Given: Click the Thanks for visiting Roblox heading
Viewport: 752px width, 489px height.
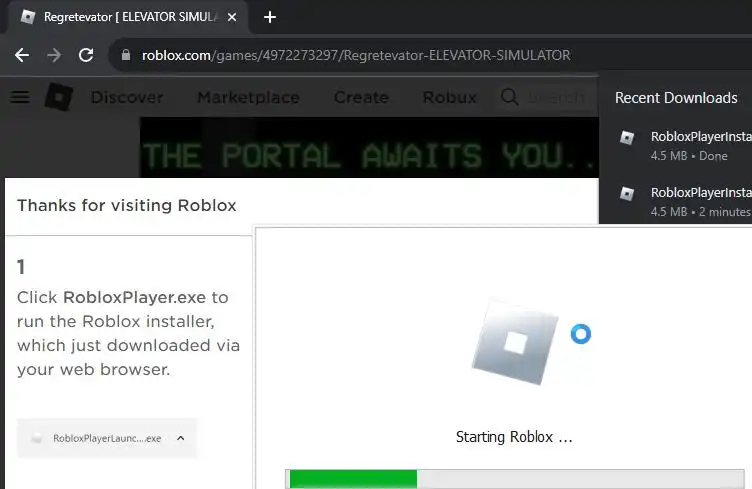Looking at the screenshot, I should tap(127, 205).
